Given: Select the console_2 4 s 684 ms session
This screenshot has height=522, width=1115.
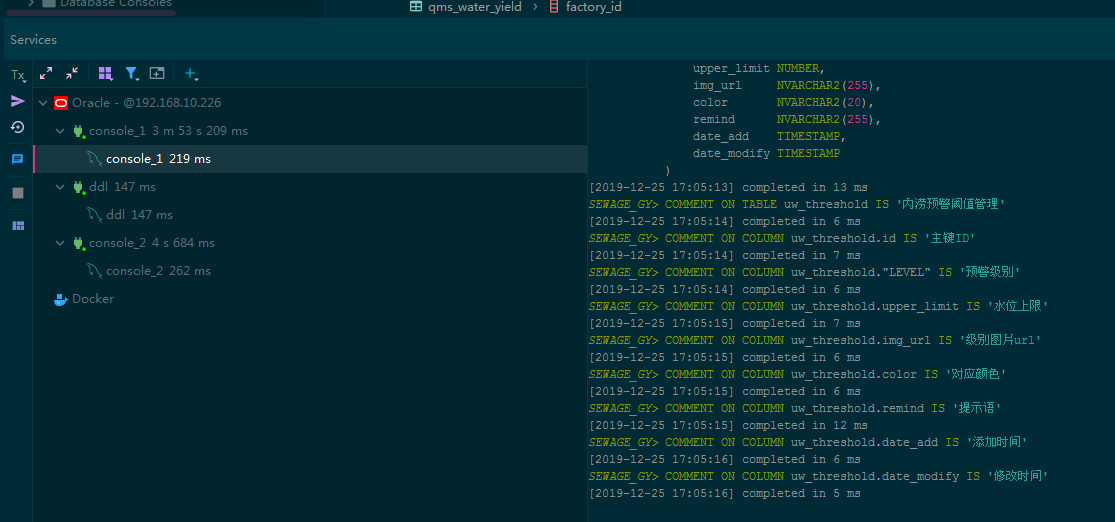Looking at the screenshot, I should (310, 243).
